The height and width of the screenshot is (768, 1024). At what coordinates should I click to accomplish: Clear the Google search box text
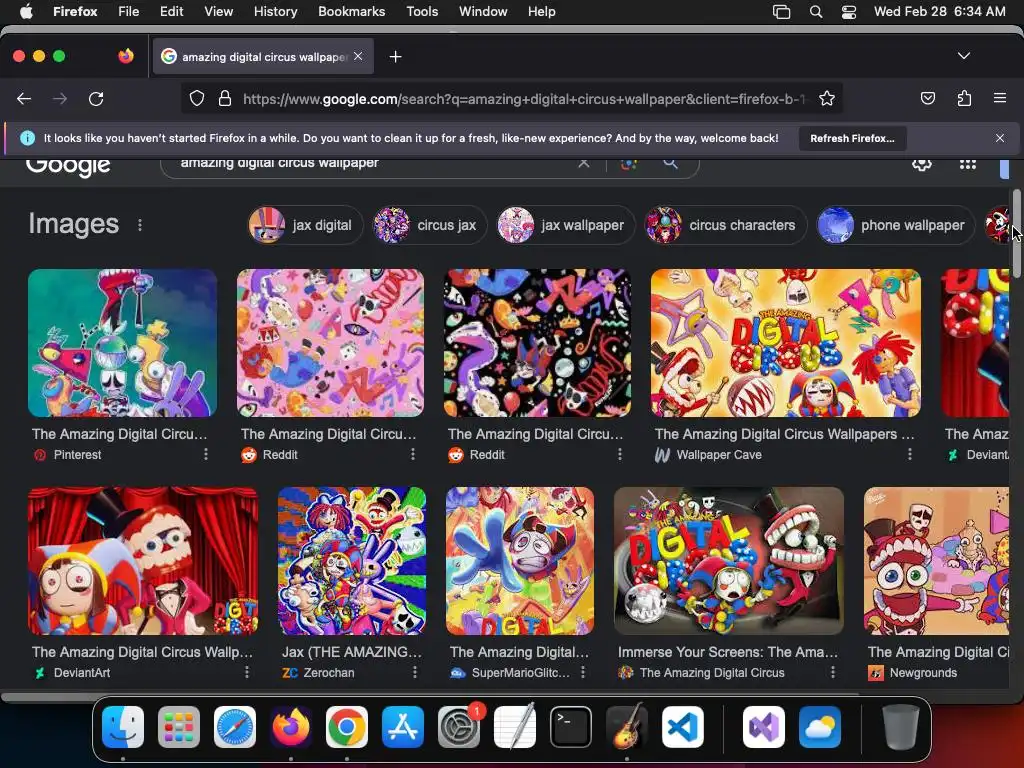coord(584,163)
